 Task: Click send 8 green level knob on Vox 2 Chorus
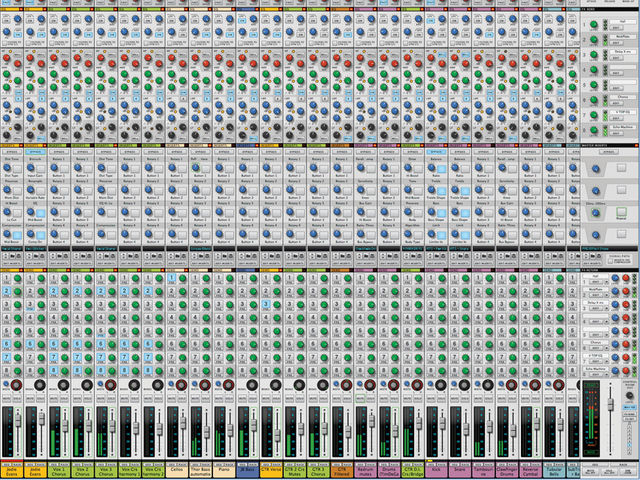(88, 371)
